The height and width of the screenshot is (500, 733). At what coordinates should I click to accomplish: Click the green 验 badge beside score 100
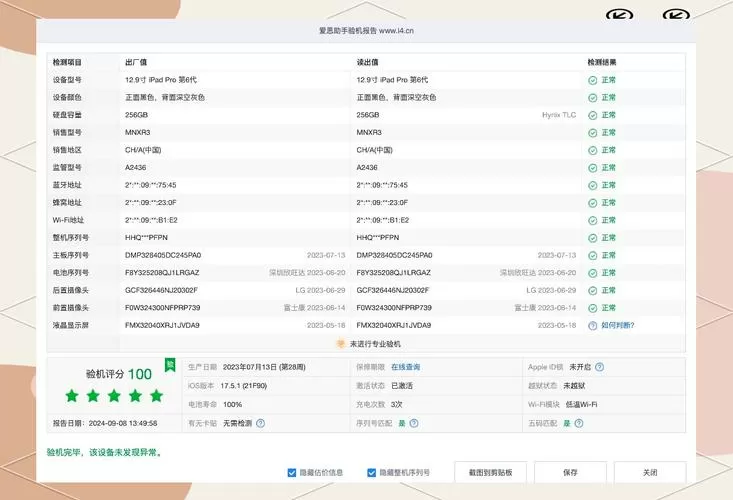[170, 365]
